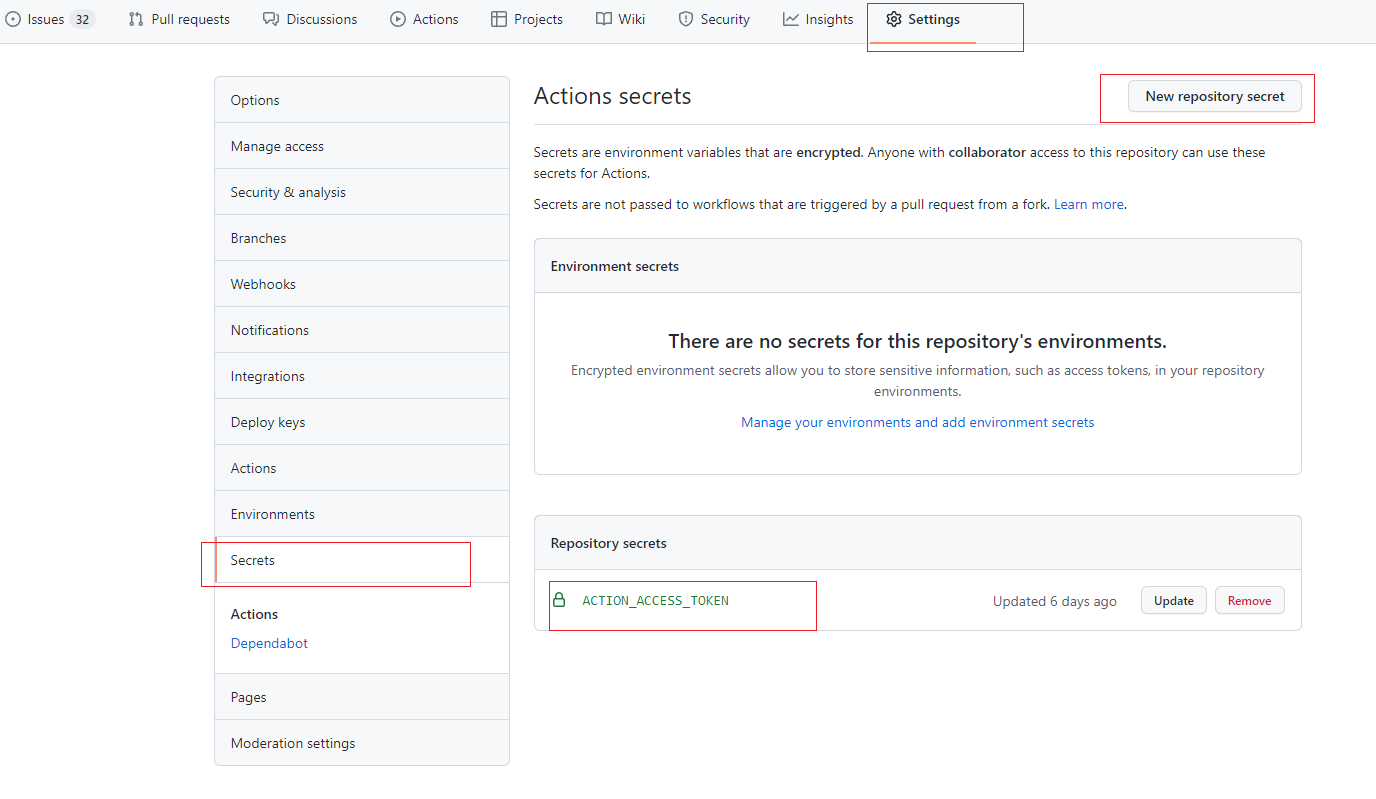Open the Learn more link
This screenshot has width=1376, height=799.
pos(1089,204)
